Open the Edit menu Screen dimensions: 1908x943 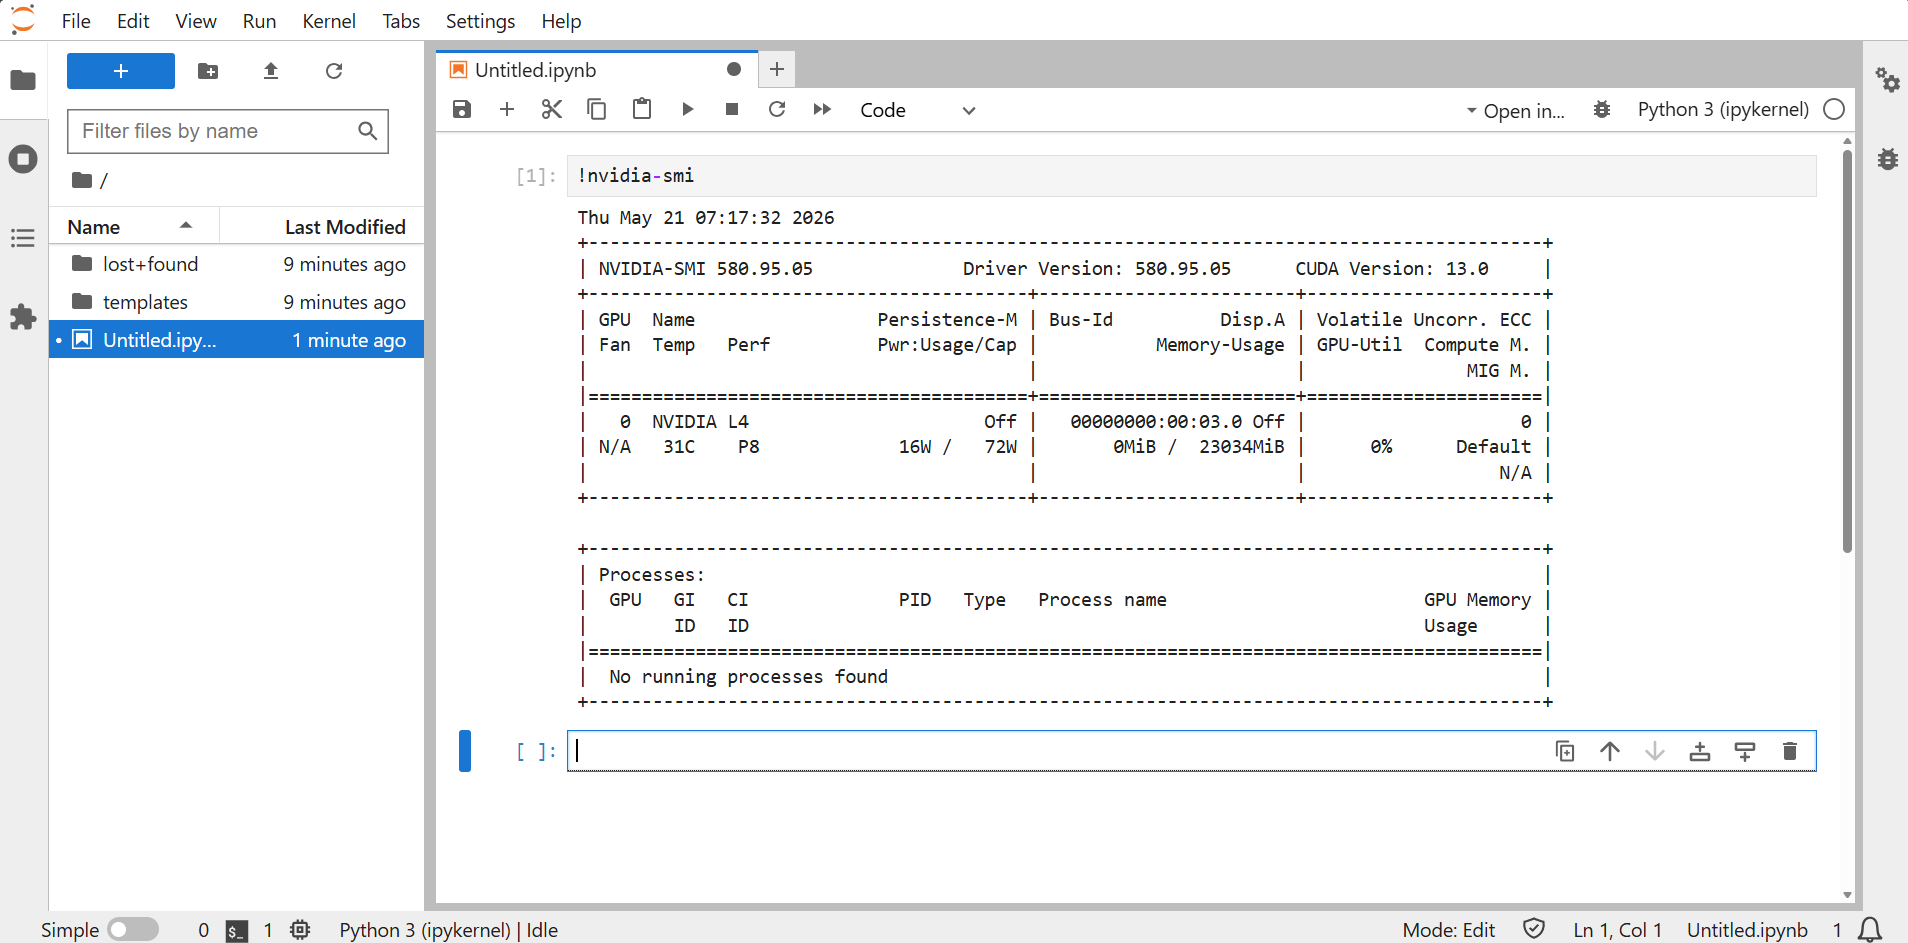coord(133,21)
